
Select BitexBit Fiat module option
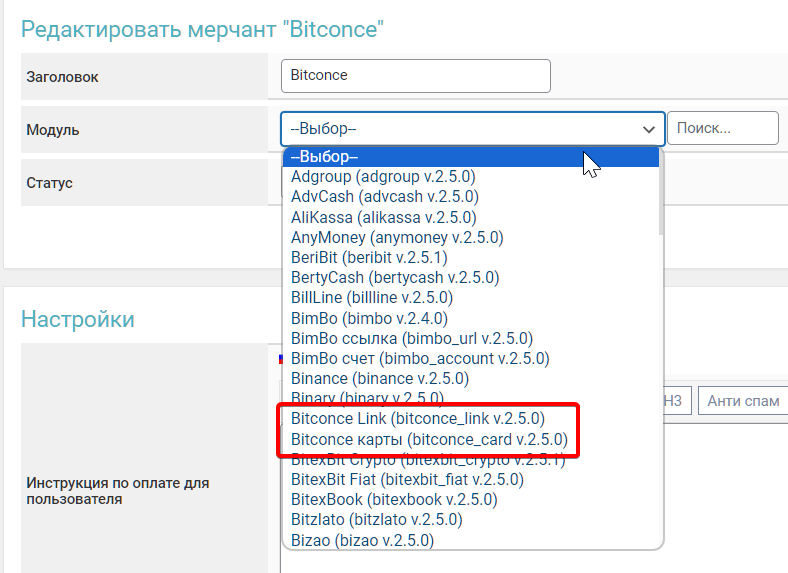407,480
